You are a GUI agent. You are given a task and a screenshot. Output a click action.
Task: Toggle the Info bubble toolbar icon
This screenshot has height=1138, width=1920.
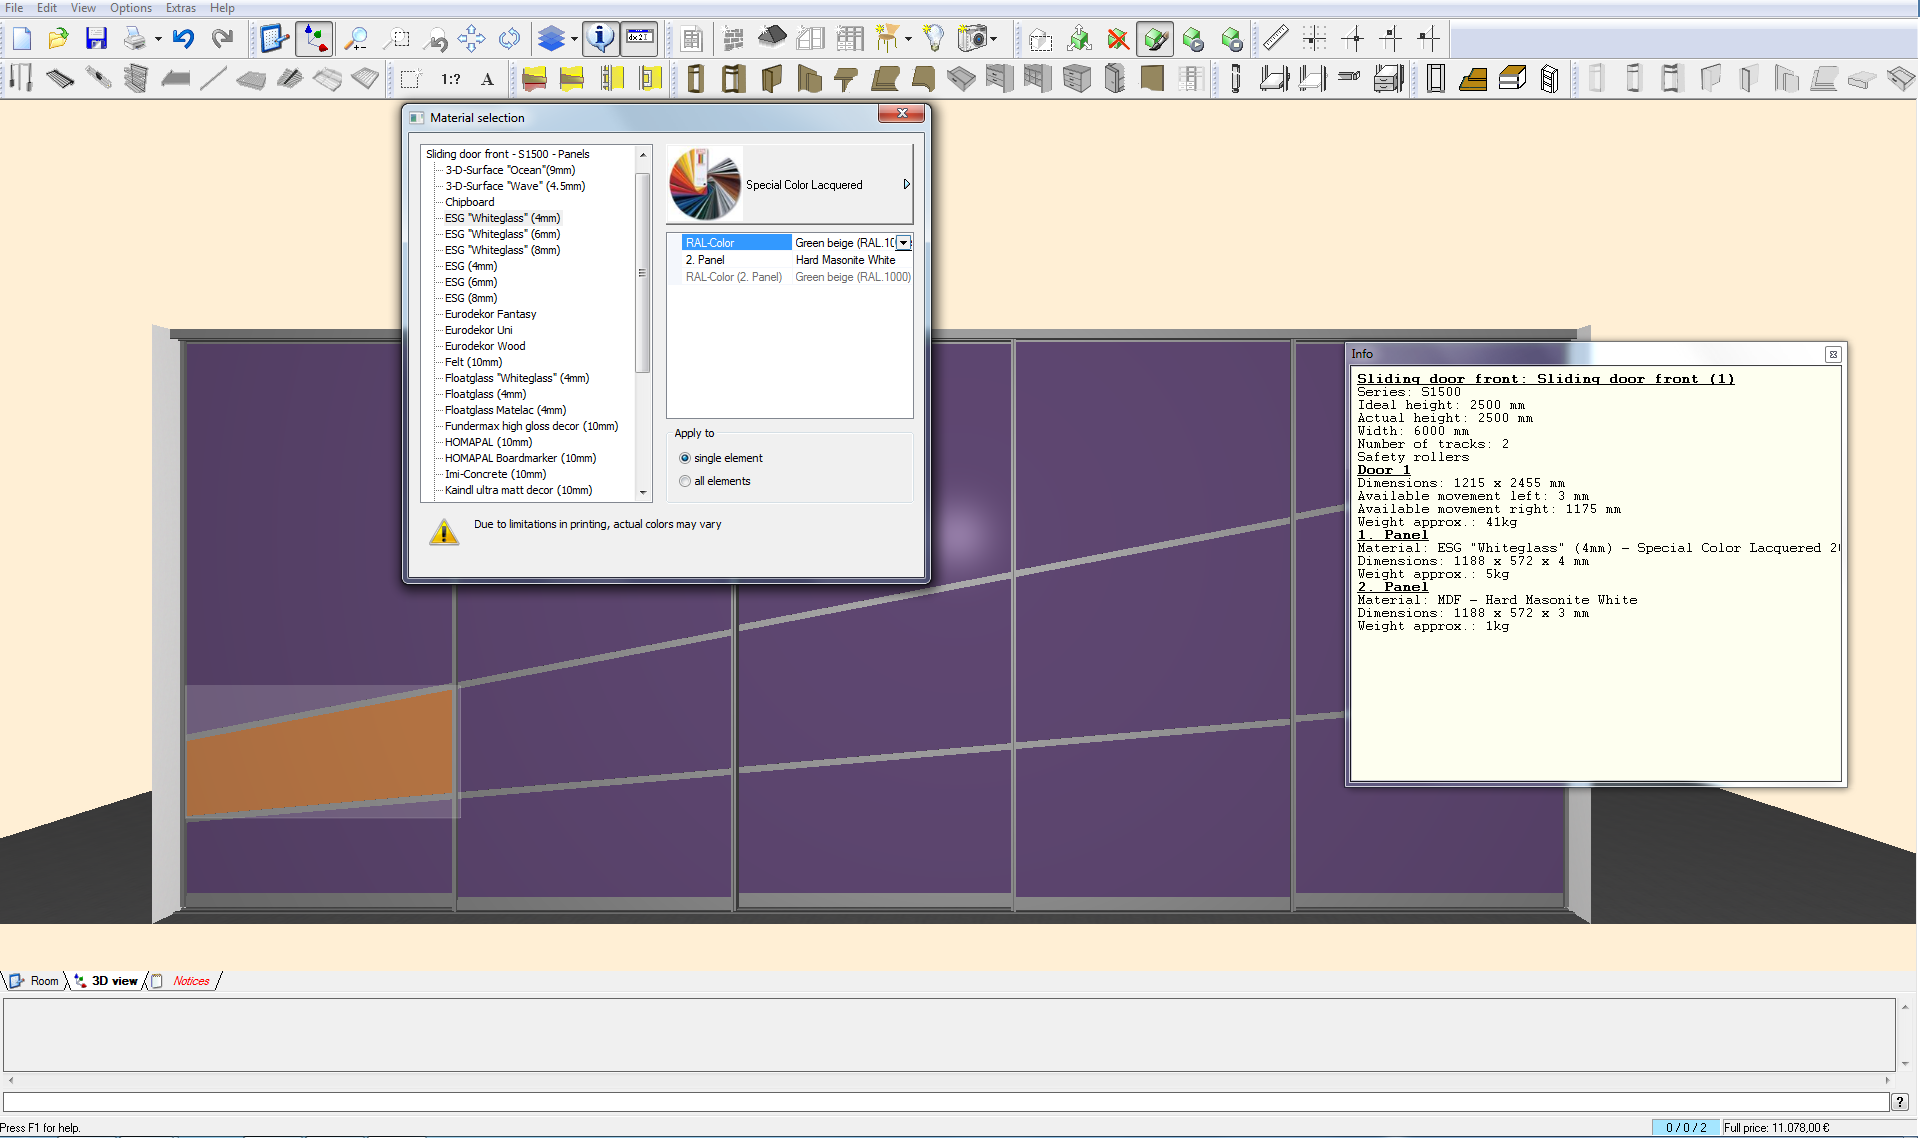pyautogui.click(x=600, y=39)
